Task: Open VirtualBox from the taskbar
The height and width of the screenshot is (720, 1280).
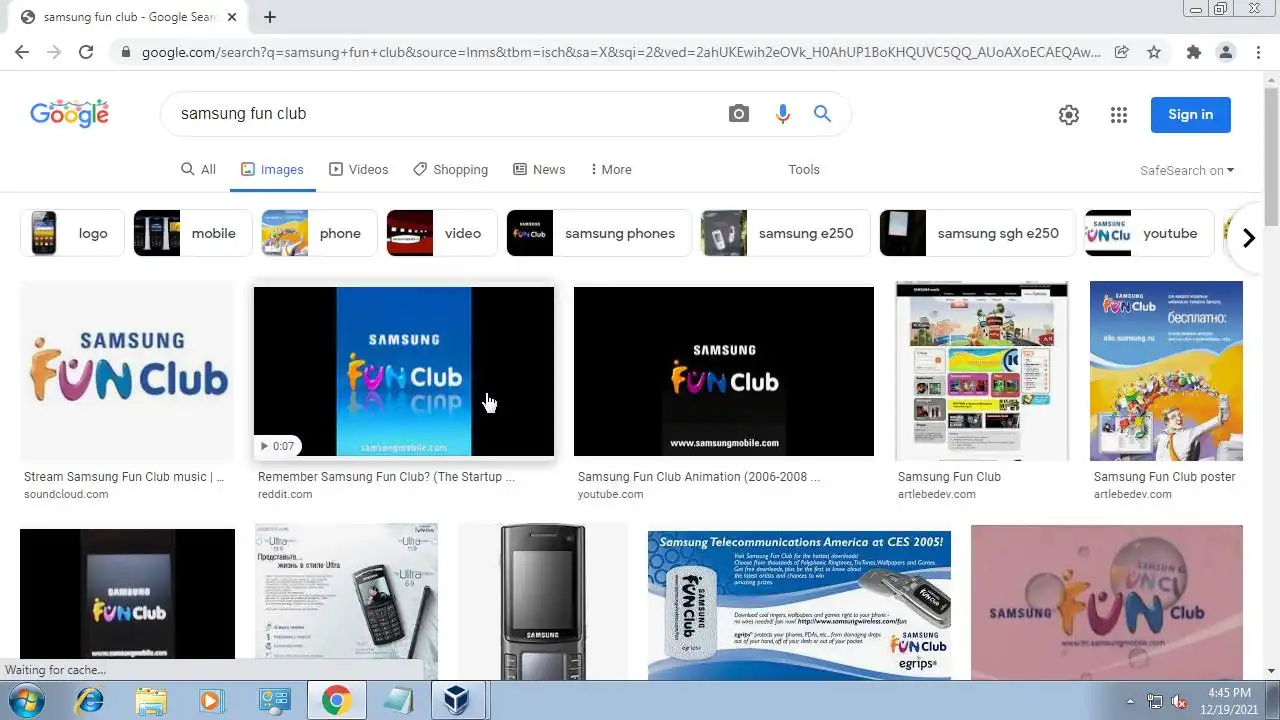Action: tap(457, 701)
